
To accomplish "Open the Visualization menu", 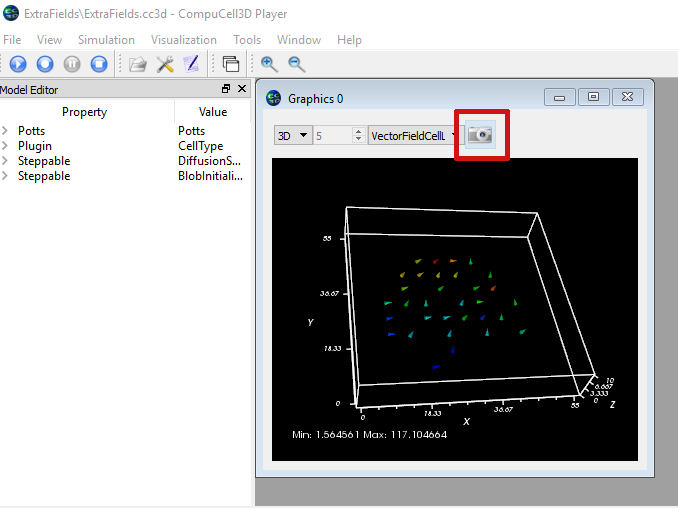I will pyautogui.click(x=184, y=40).
